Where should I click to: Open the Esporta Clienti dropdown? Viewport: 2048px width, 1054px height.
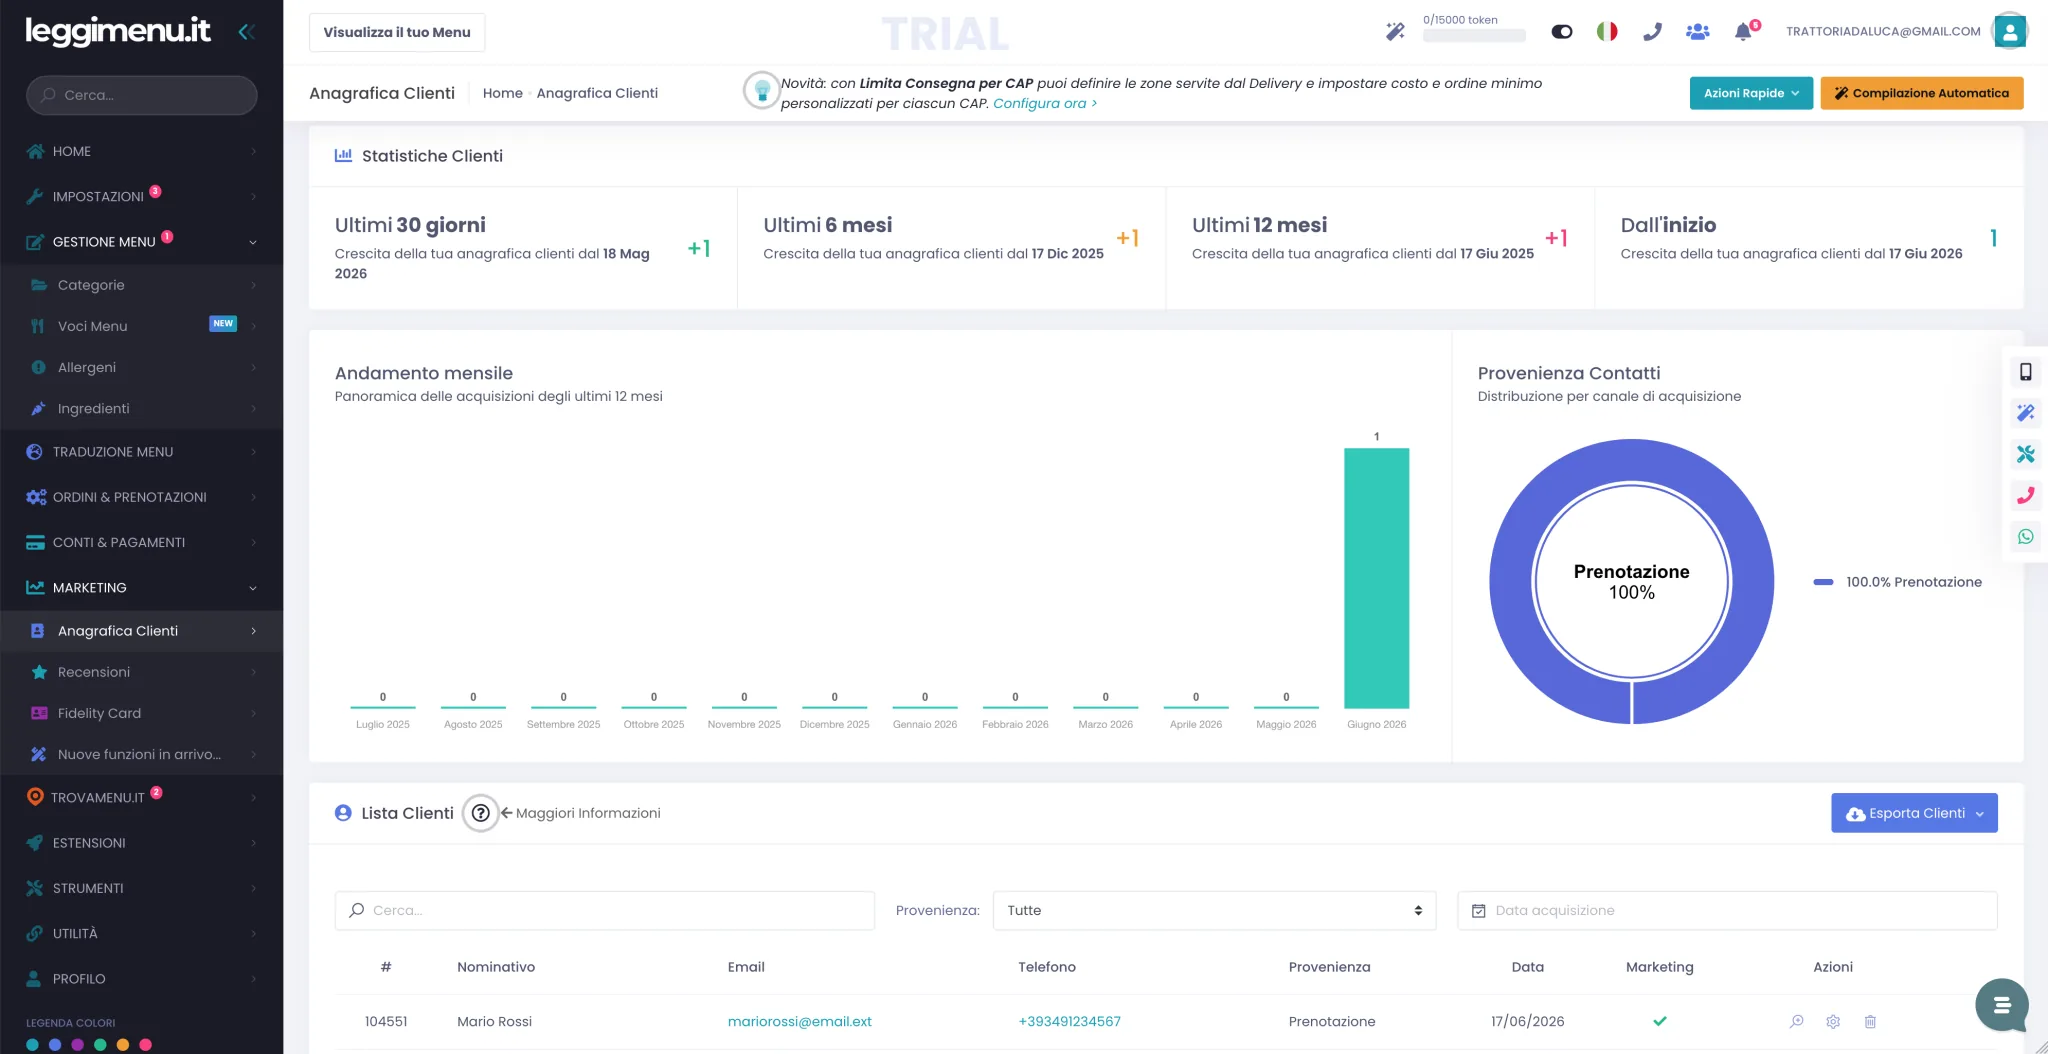pos(1914,813)
